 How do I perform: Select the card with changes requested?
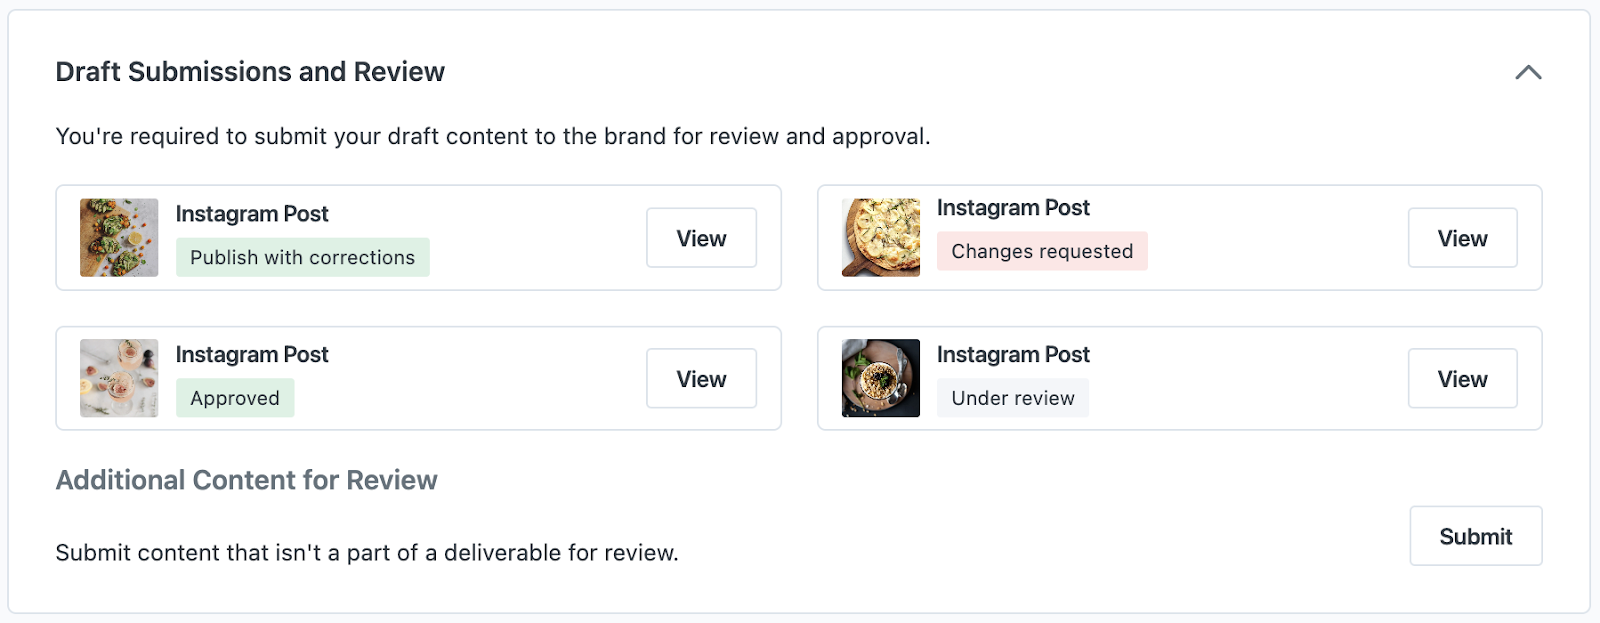[1180, 237]
